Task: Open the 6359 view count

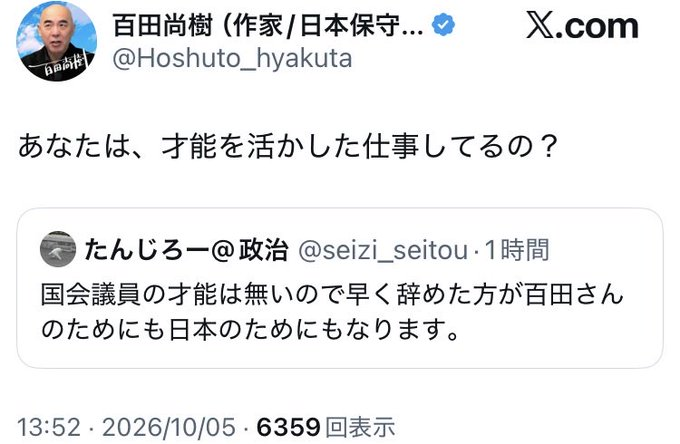Action: (x=288, y=427)
